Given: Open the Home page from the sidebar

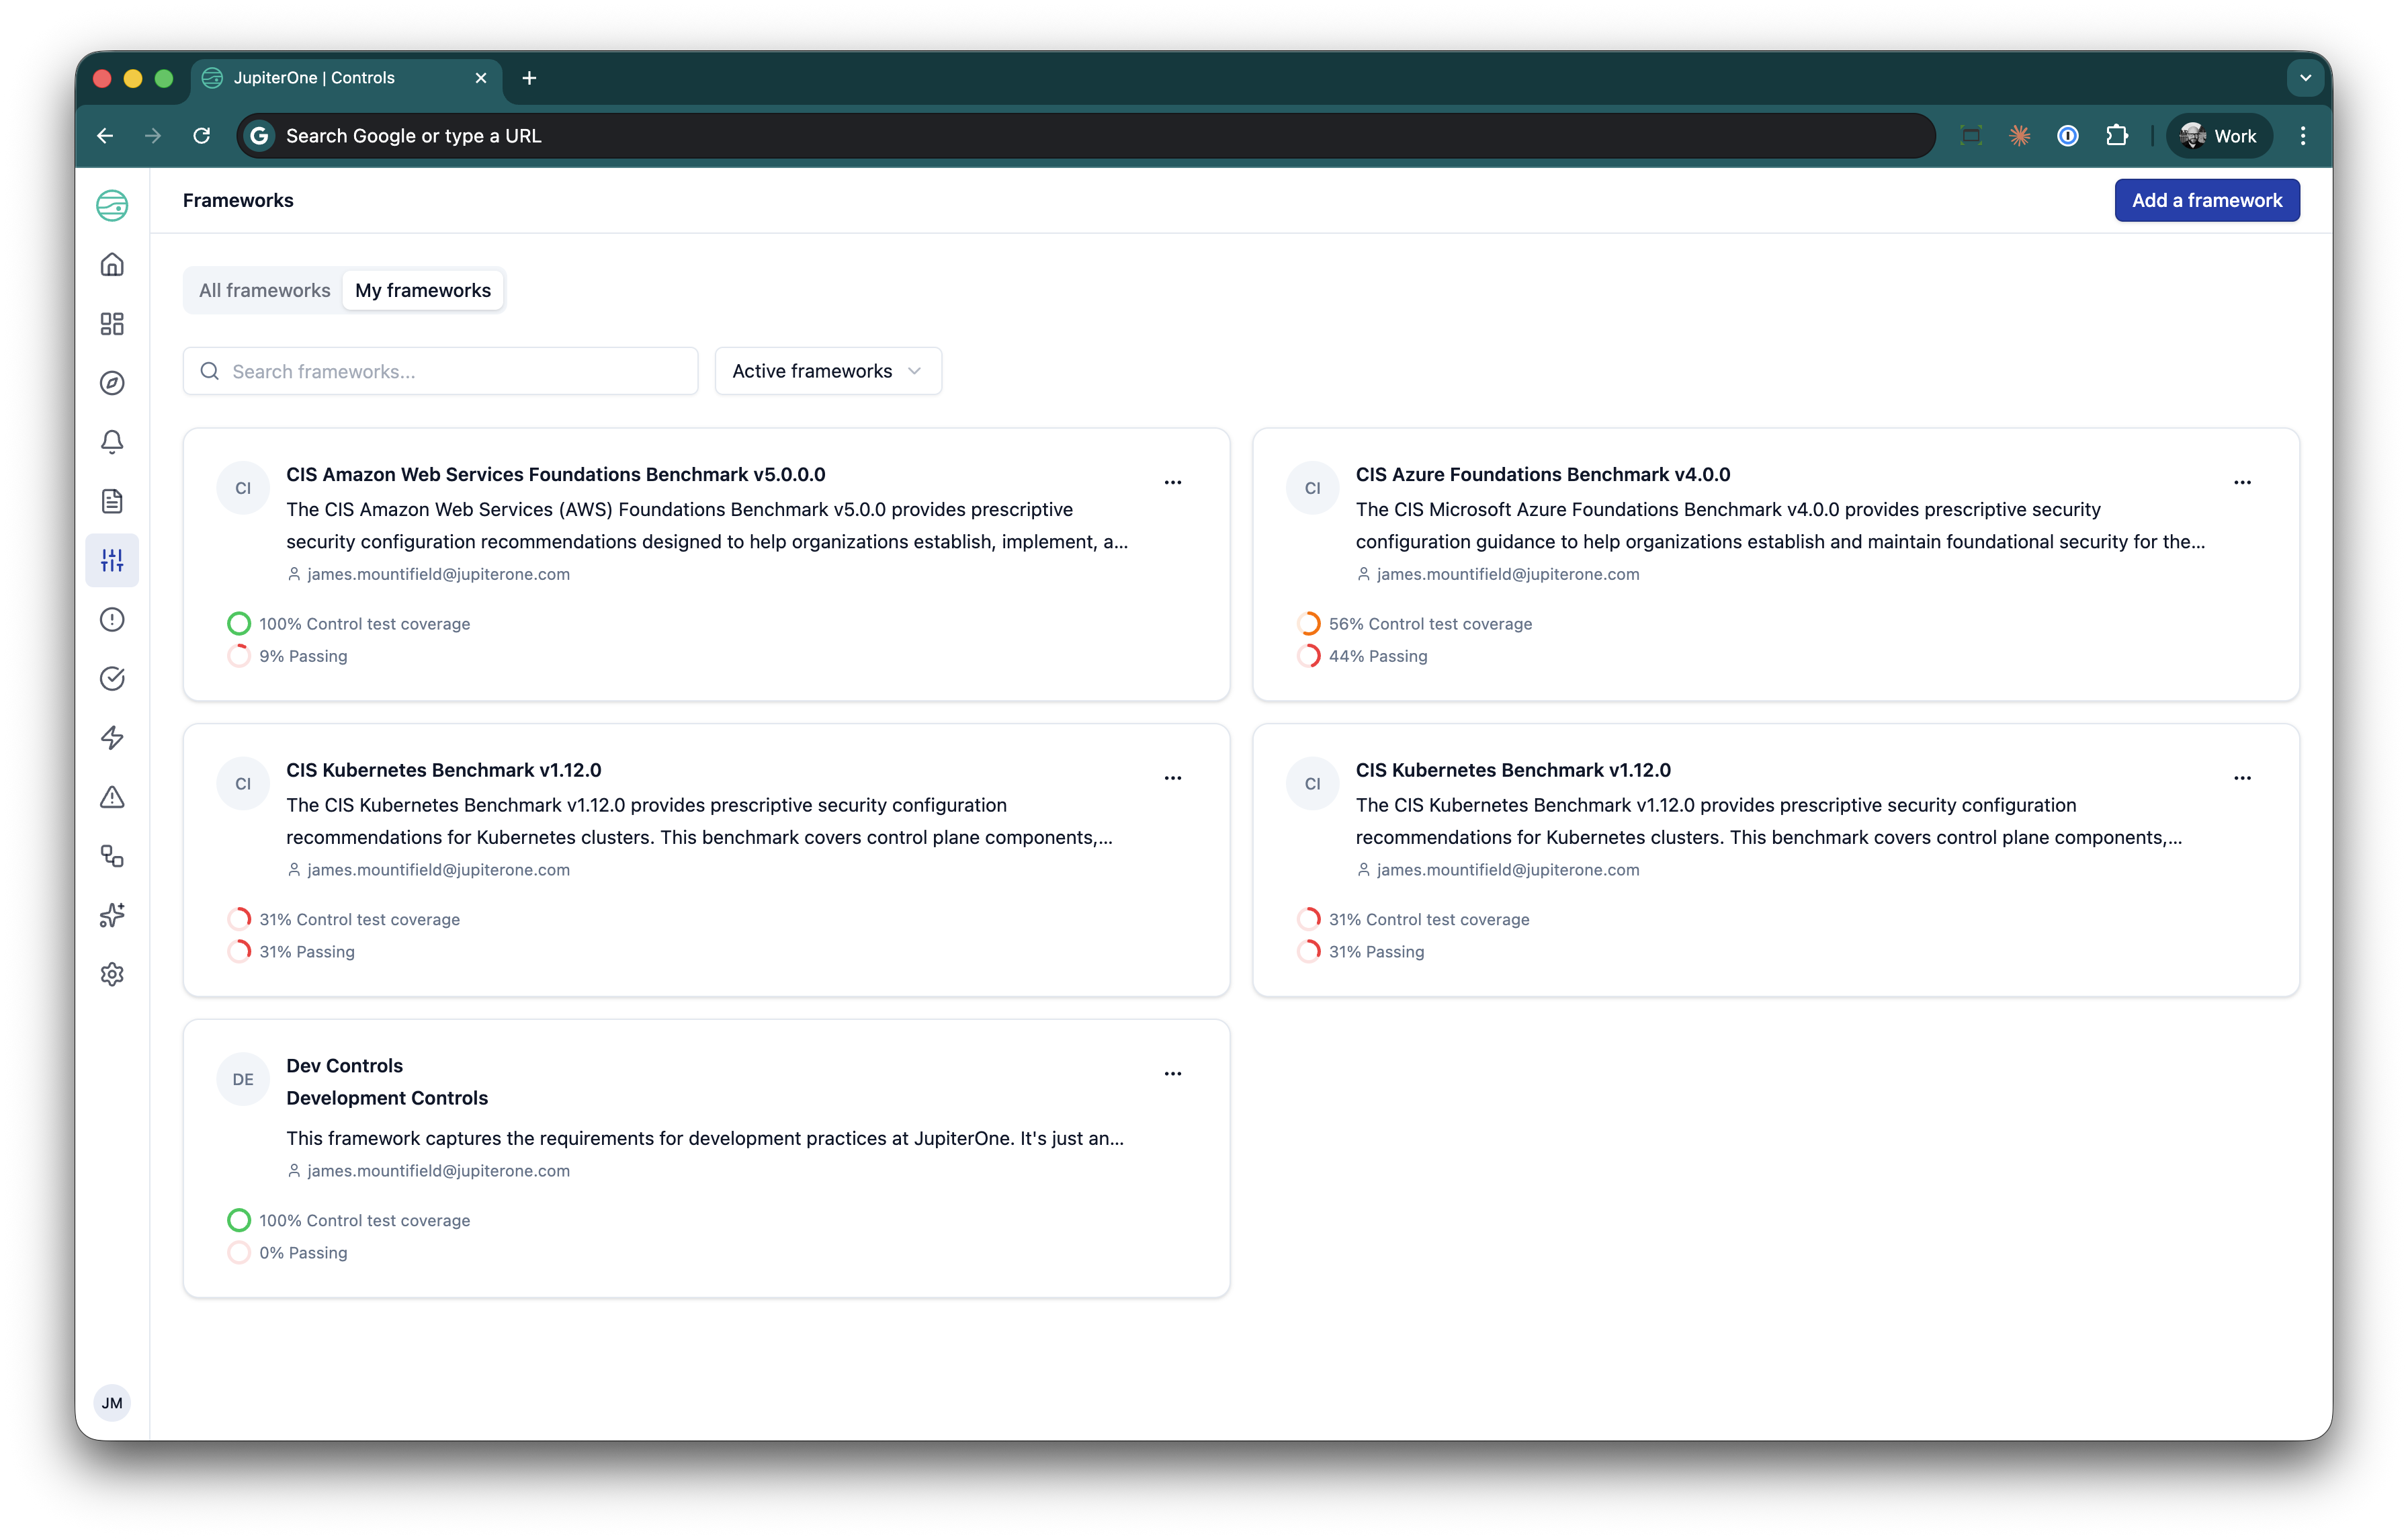Looking at the screenshot, I should point(112,265).
